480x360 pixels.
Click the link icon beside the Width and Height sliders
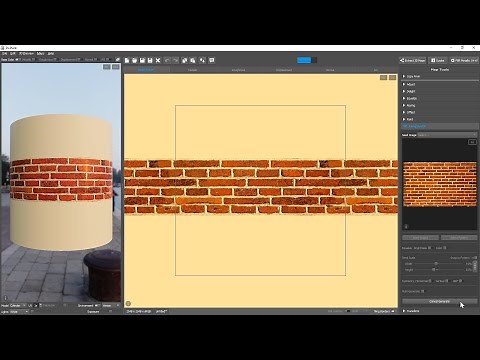475,266
